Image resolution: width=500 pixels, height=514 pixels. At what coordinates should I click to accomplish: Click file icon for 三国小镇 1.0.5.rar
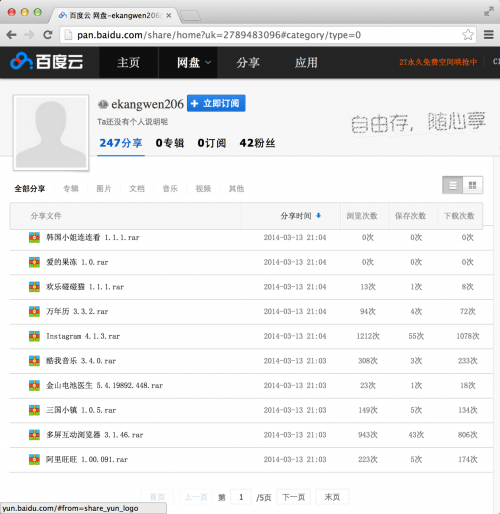coord(34,410)
